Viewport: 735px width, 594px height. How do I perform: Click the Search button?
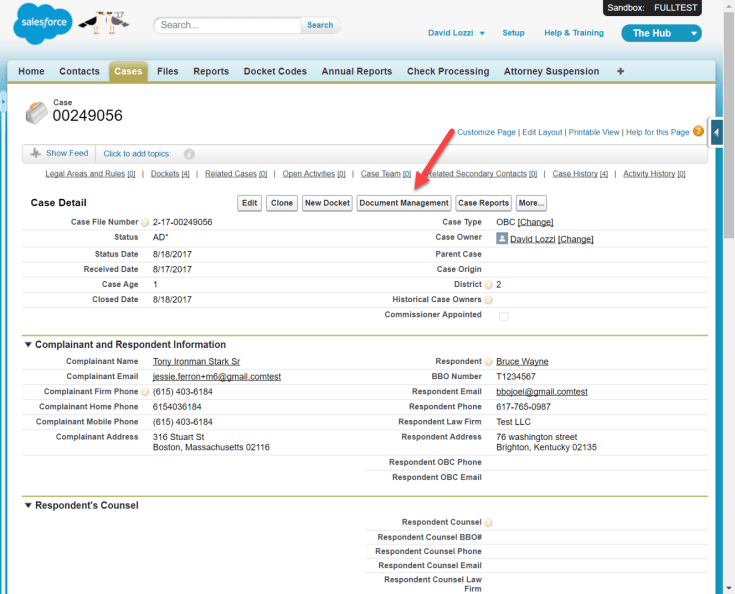click(x=320, y=25)
